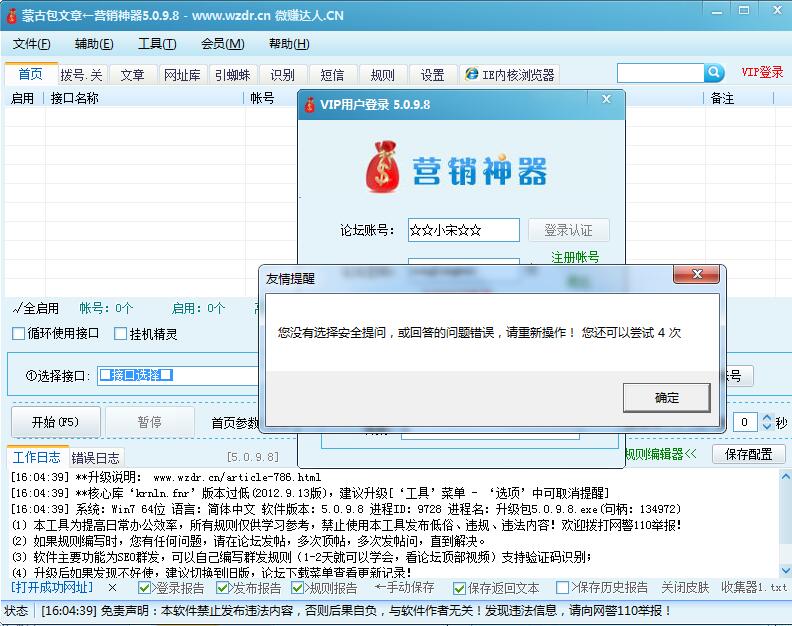Switch to the 工作日志 tab
Image resolution: width=792 pixels, height=626 pixels.
click(37, 457)
